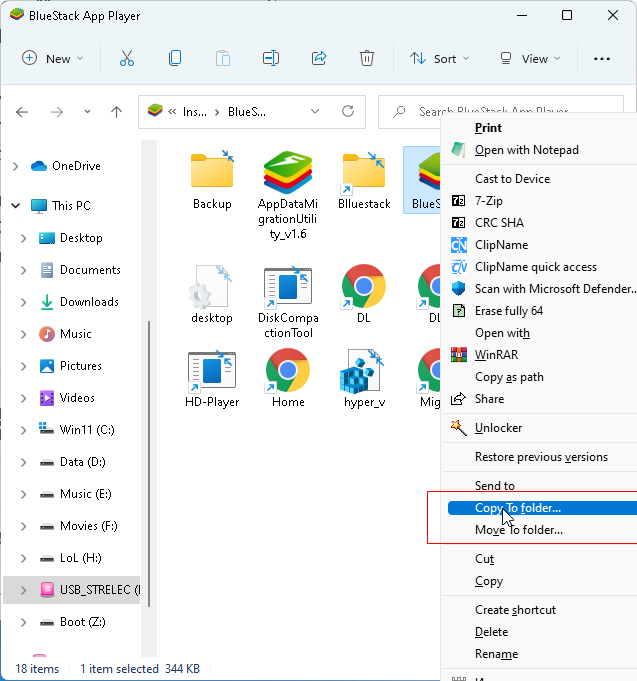Choose Move To folder...
The width and height of the screenshot is (637, 681).
[518, 530]
